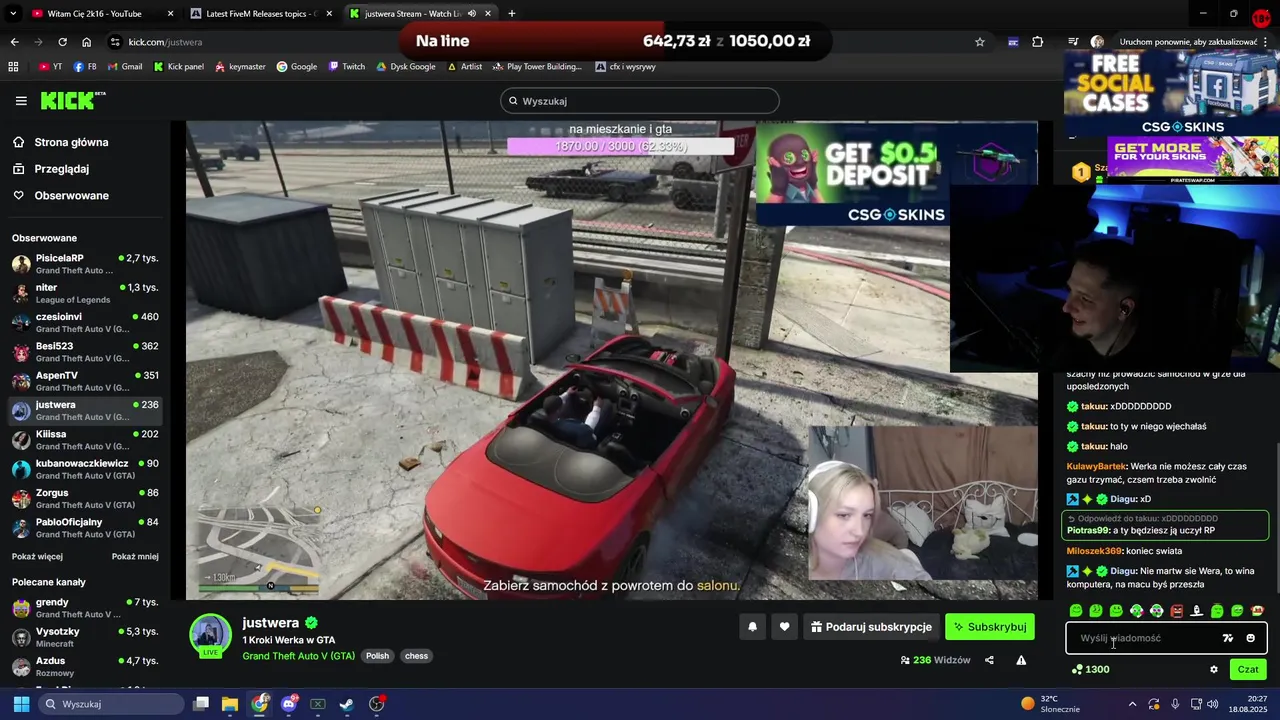The image size is (1280, 720).
Task: Click the Polish language tag
Action: [377, 656]
